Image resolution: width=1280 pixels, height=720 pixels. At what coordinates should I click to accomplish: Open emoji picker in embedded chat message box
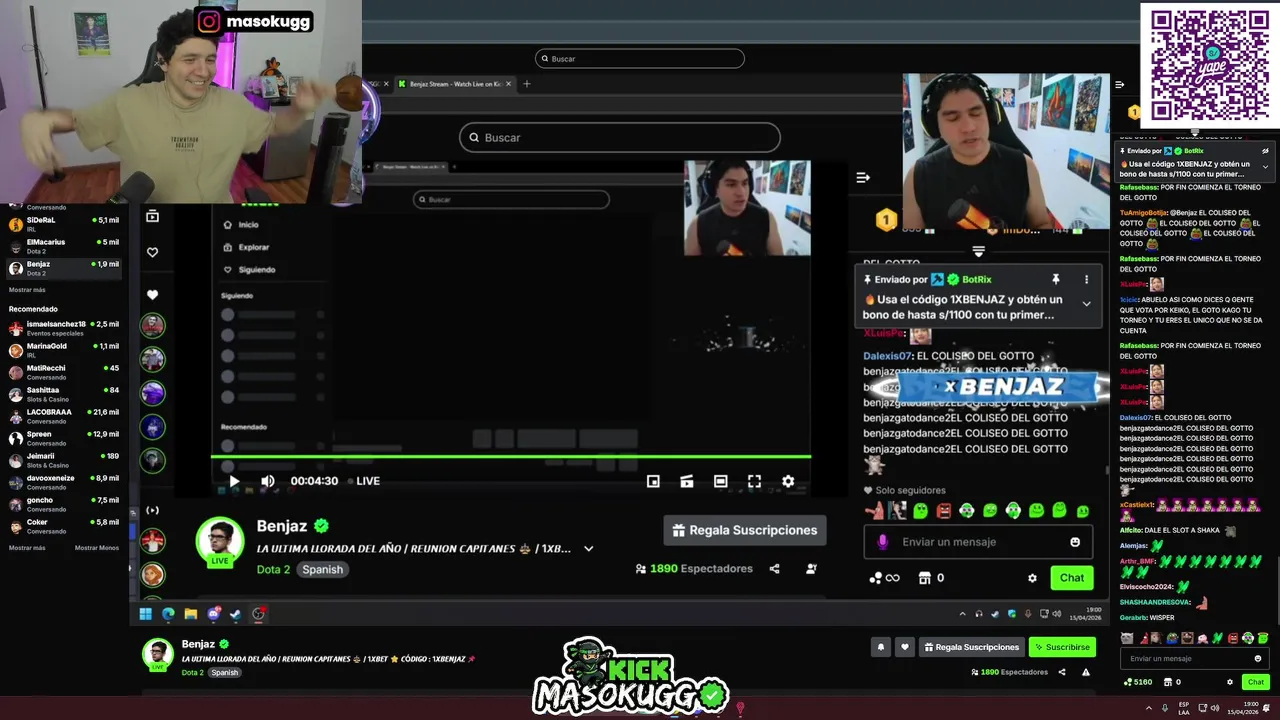point(1075,542)
